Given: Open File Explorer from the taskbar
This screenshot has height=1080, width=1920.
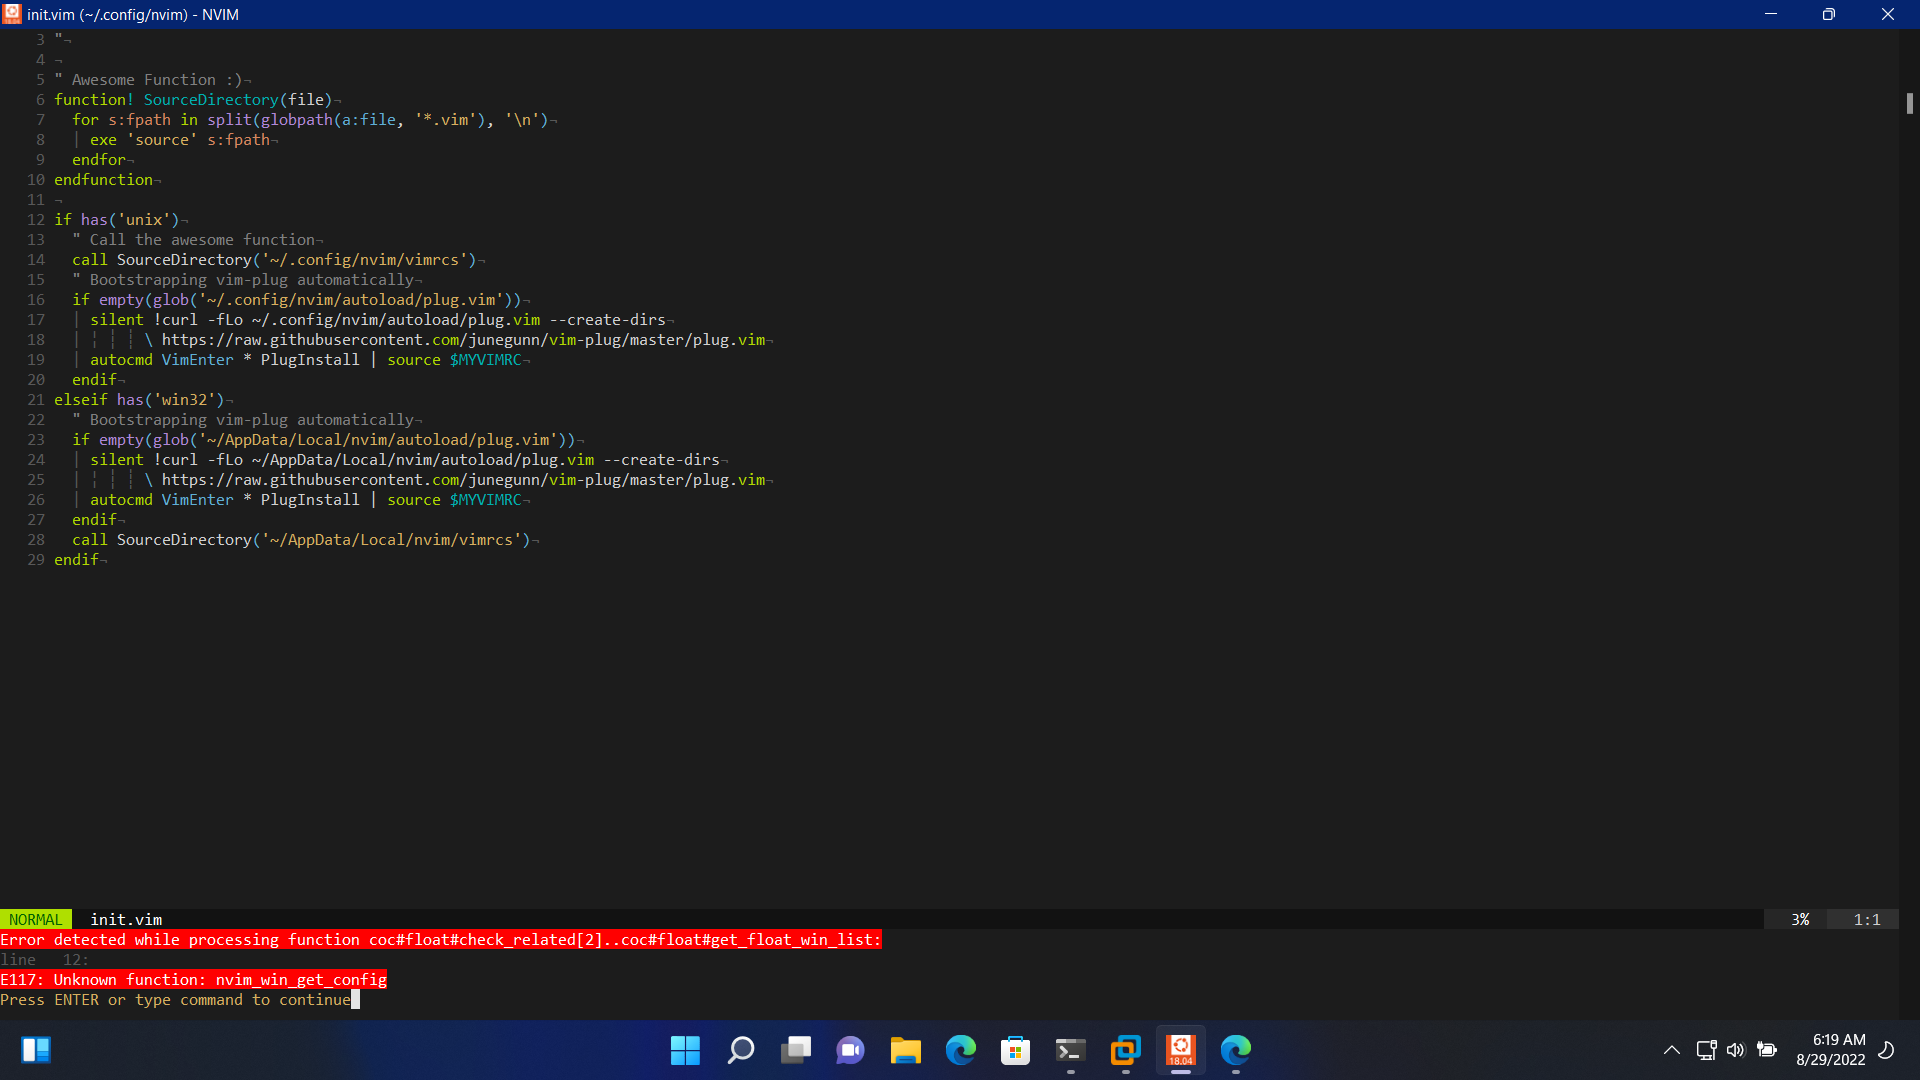Looking at the screenshot, I should pos(905,1050).
